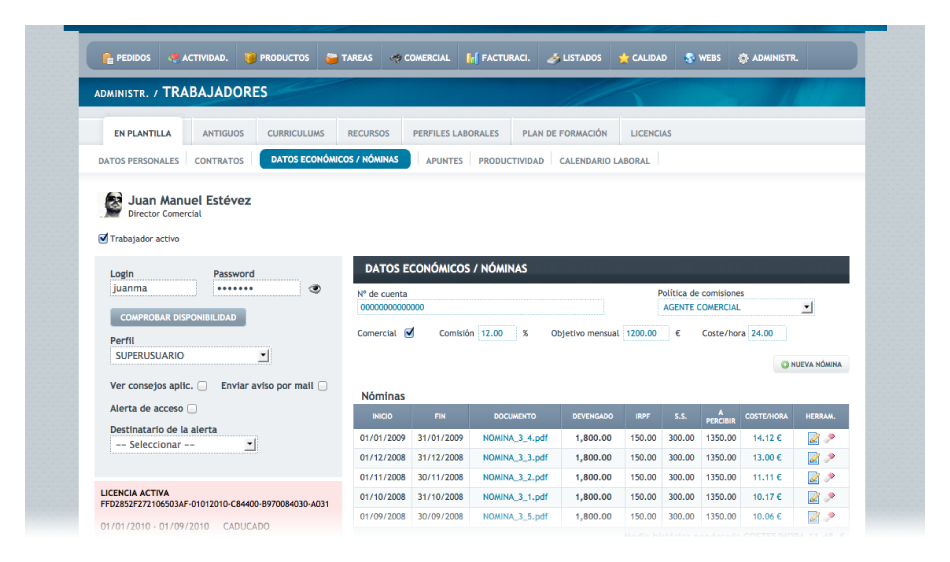Open the Perfil SUPERUSUARIO dropdown
This screenshot has height=562, width=950.
(x=190, y=355)
